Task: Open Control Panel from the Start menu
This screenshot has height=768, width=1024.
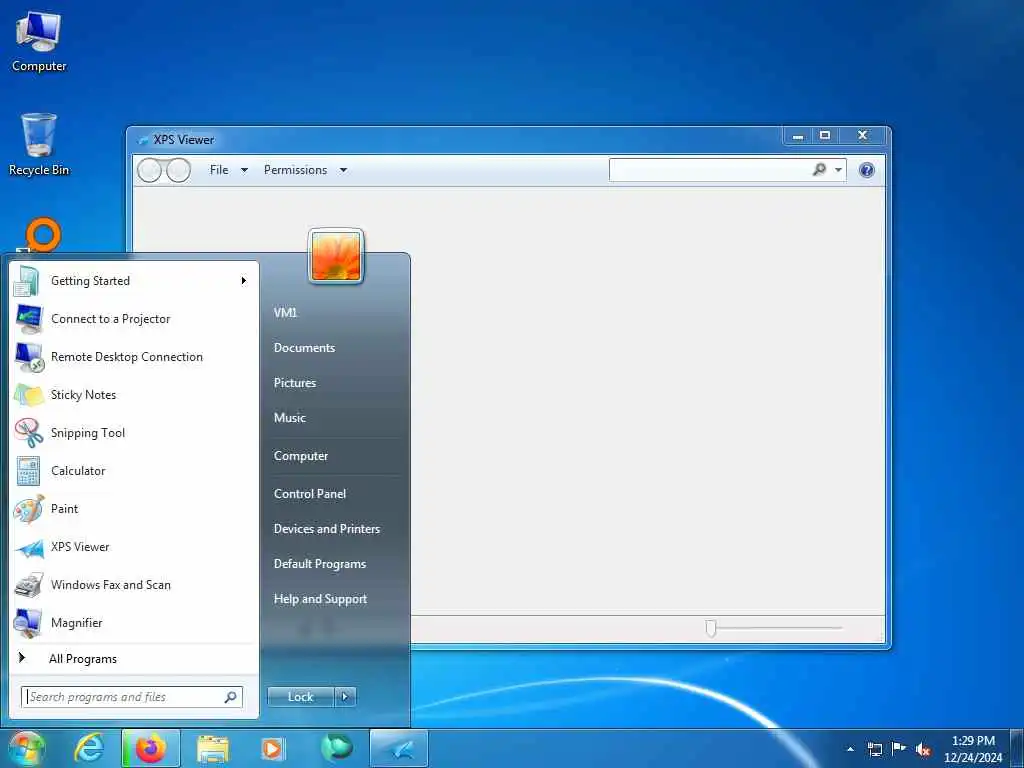Action: pos(310,494)
